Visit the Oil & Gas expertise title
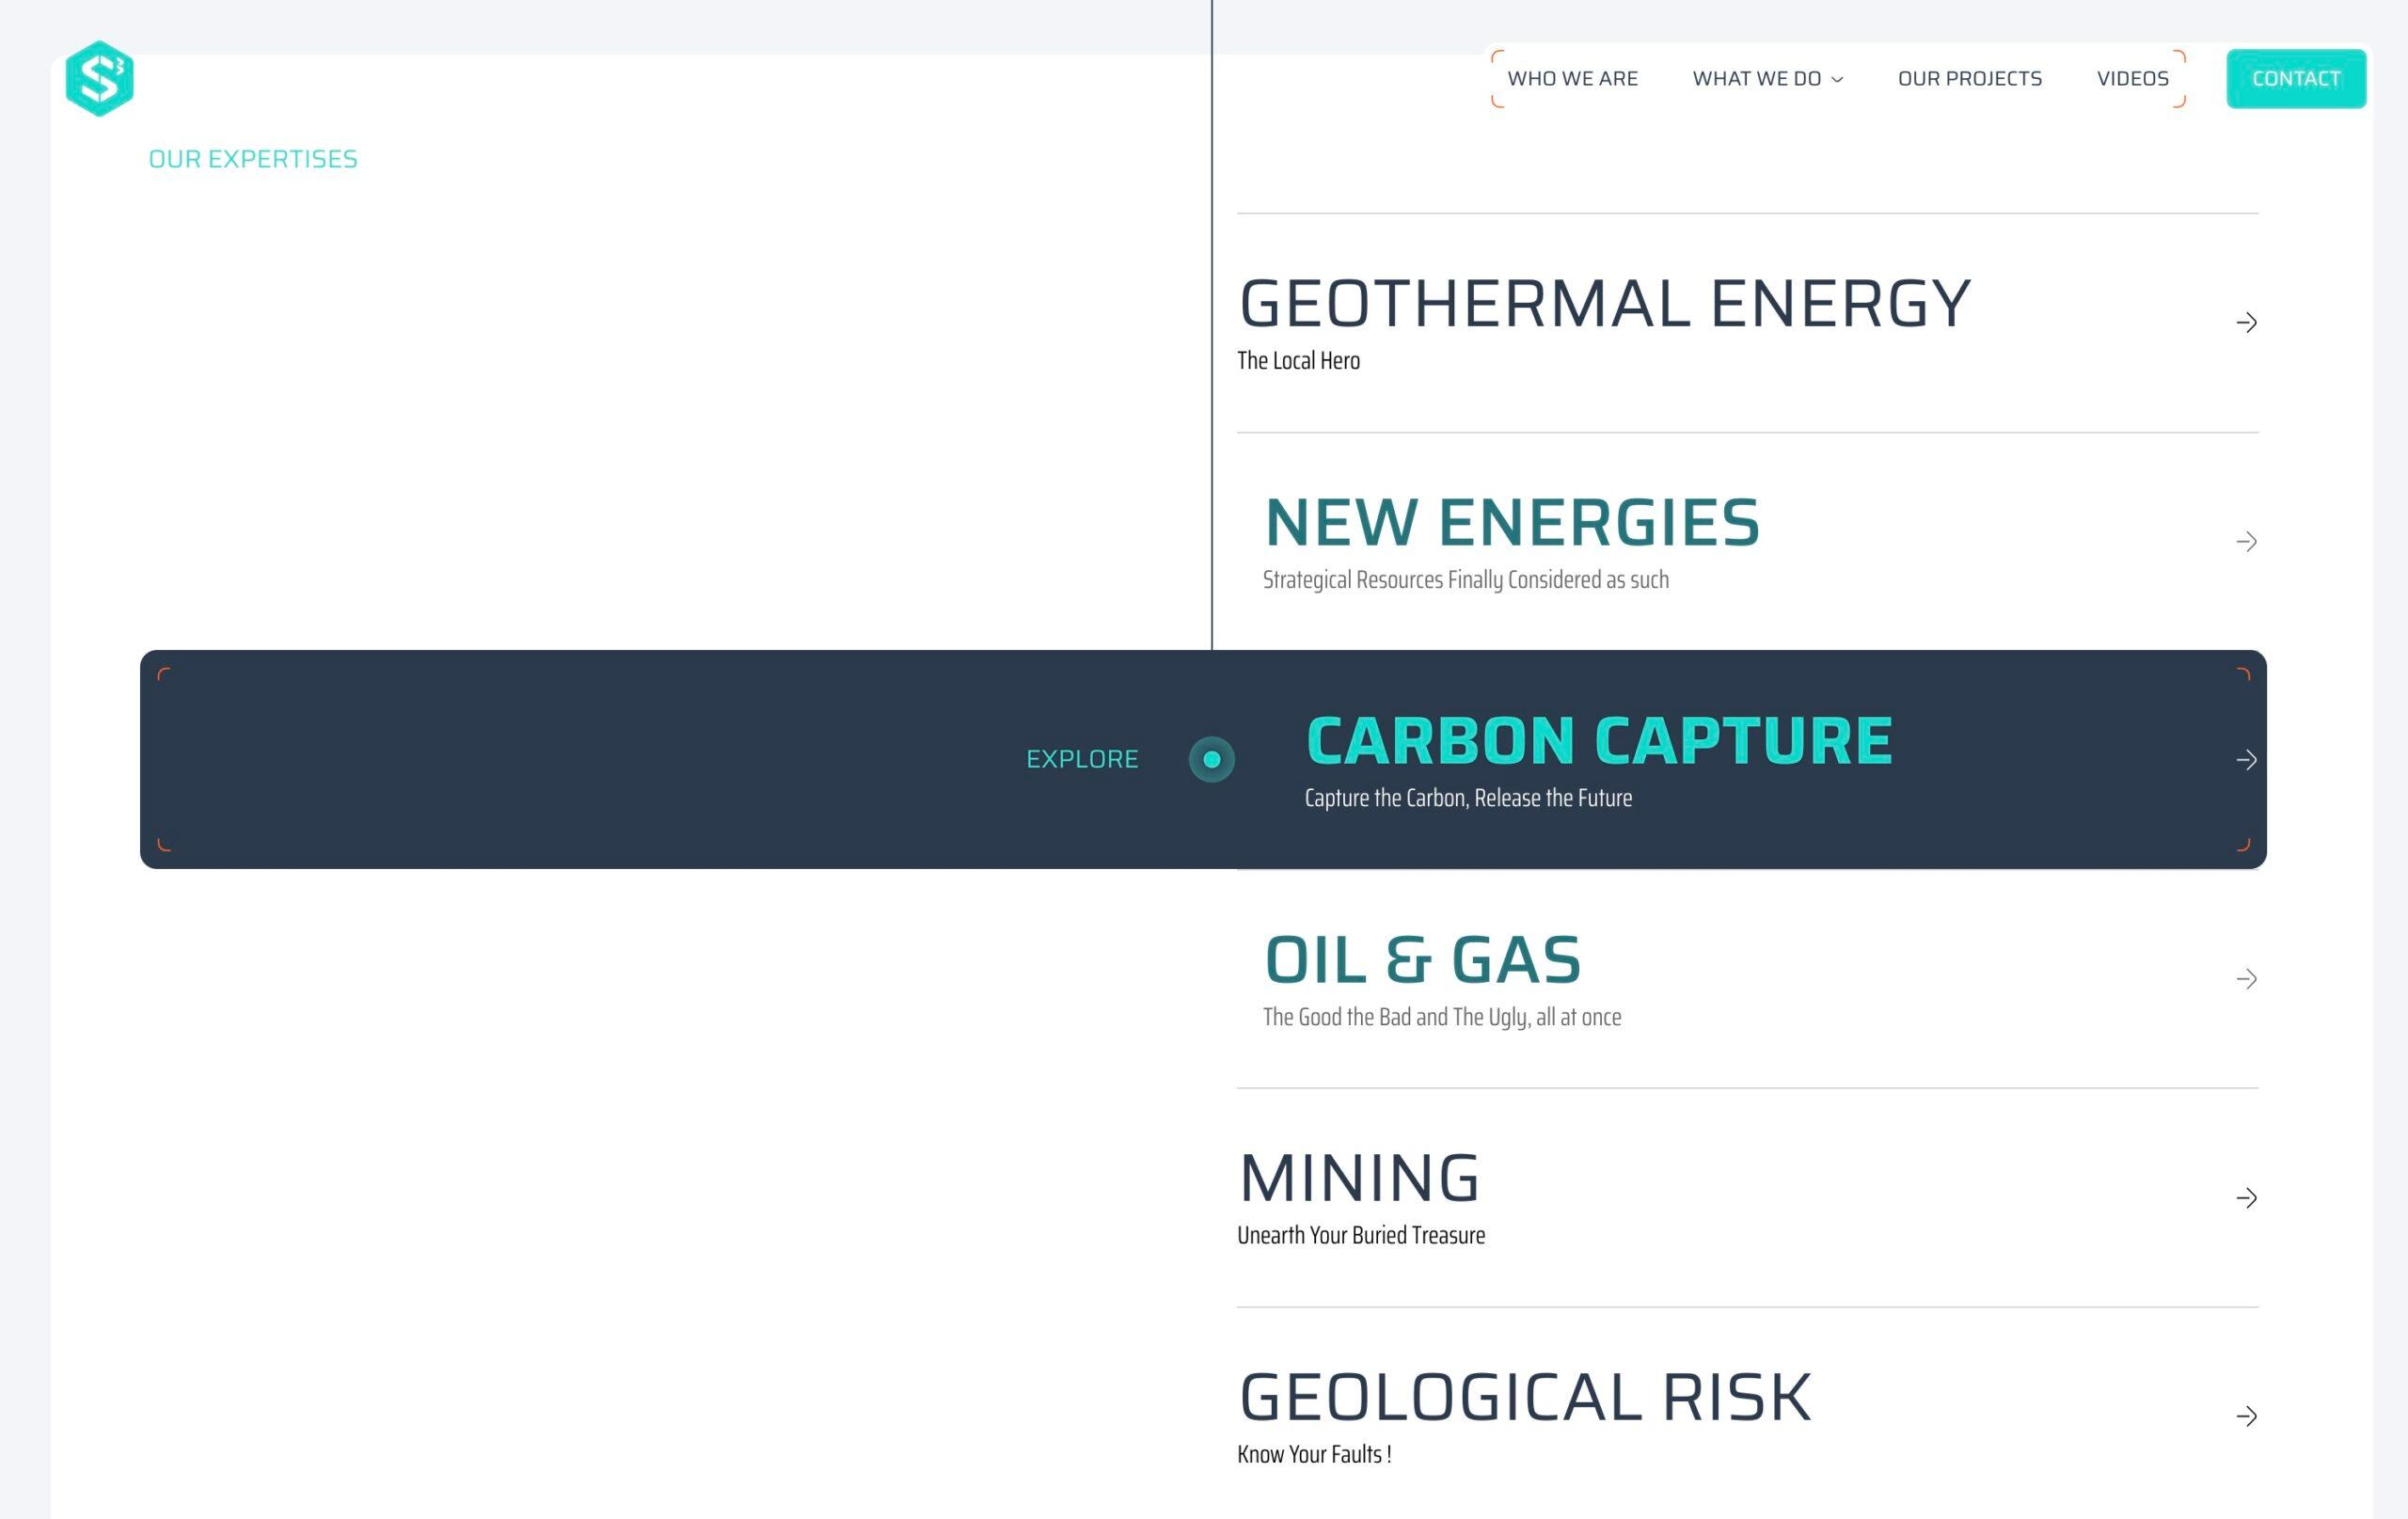 [x=1422, y=959]
